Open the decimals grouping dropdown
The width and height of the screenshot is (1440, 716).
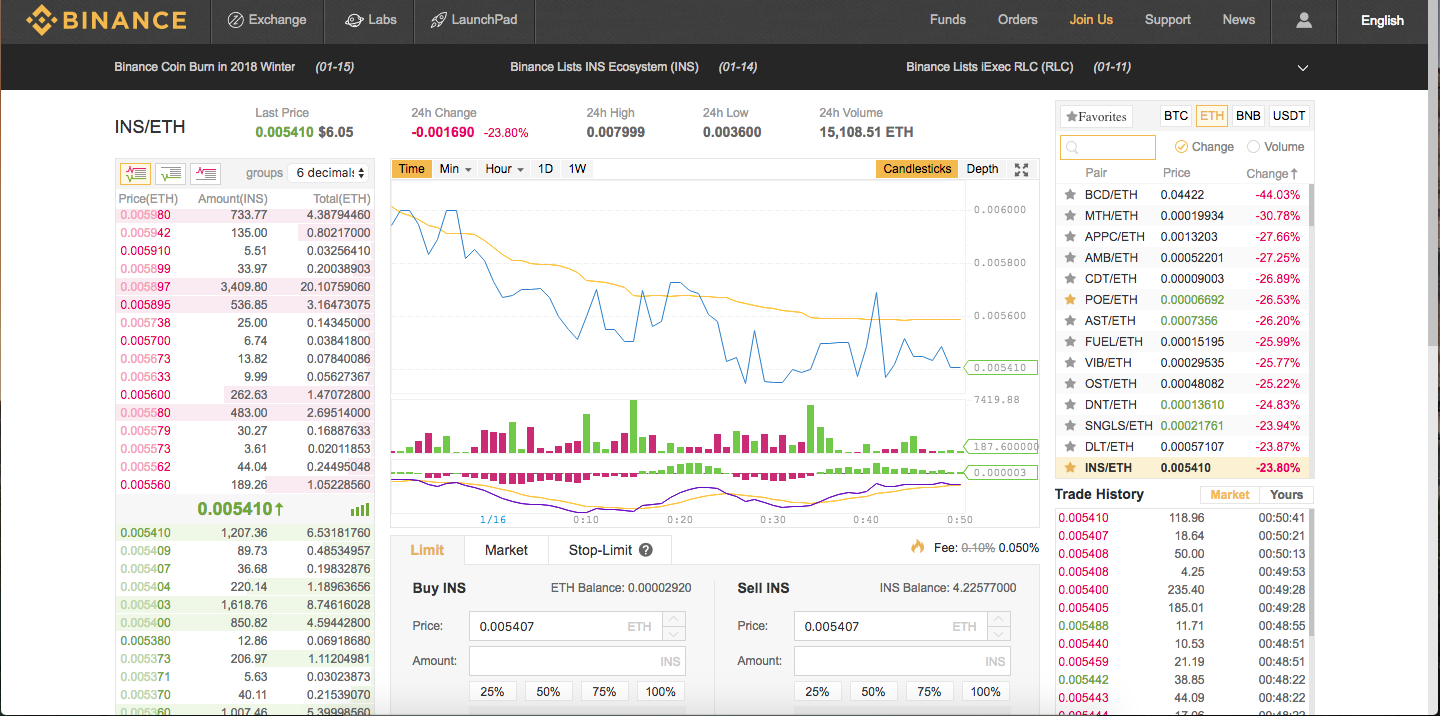[x=328, y=173]
